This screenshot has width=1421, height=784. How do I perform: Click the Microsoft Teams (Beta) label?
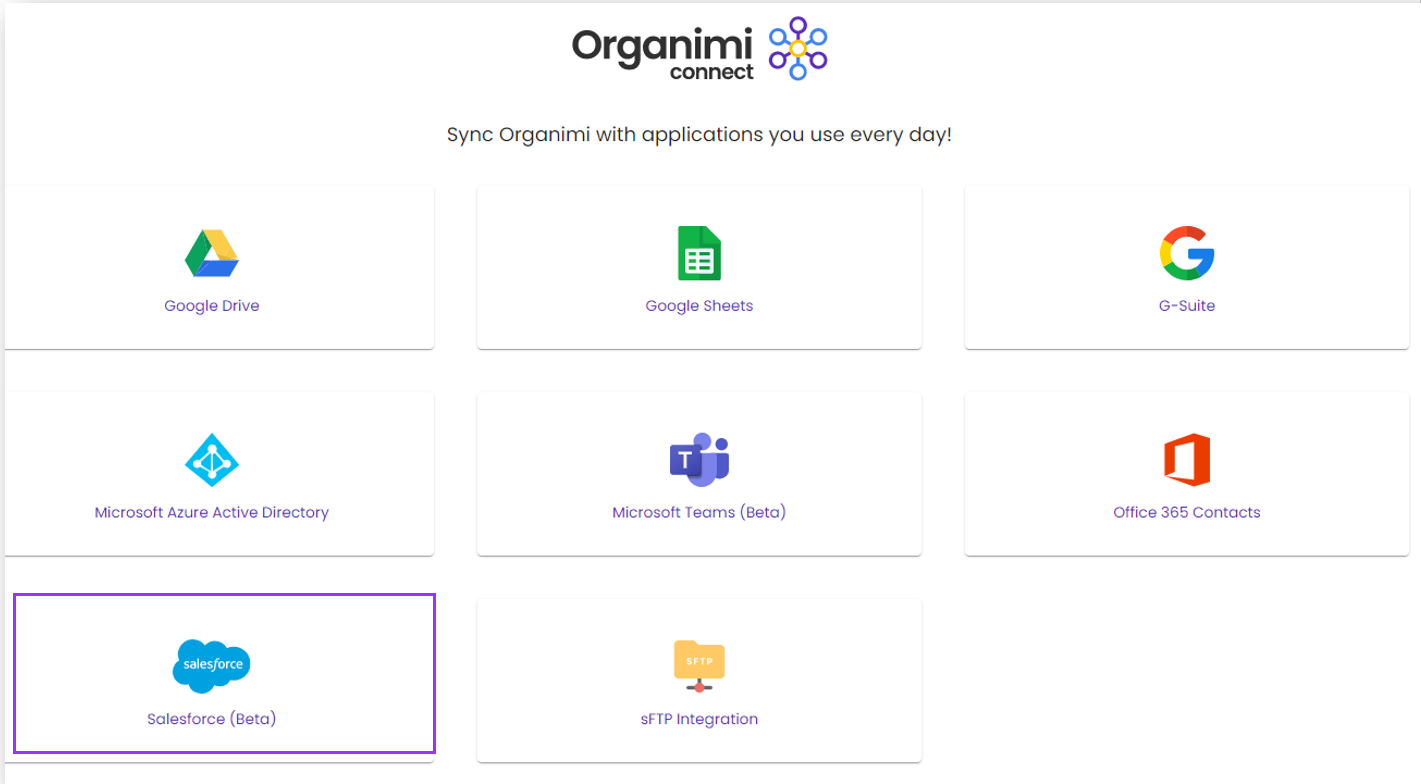pos(699,512)
